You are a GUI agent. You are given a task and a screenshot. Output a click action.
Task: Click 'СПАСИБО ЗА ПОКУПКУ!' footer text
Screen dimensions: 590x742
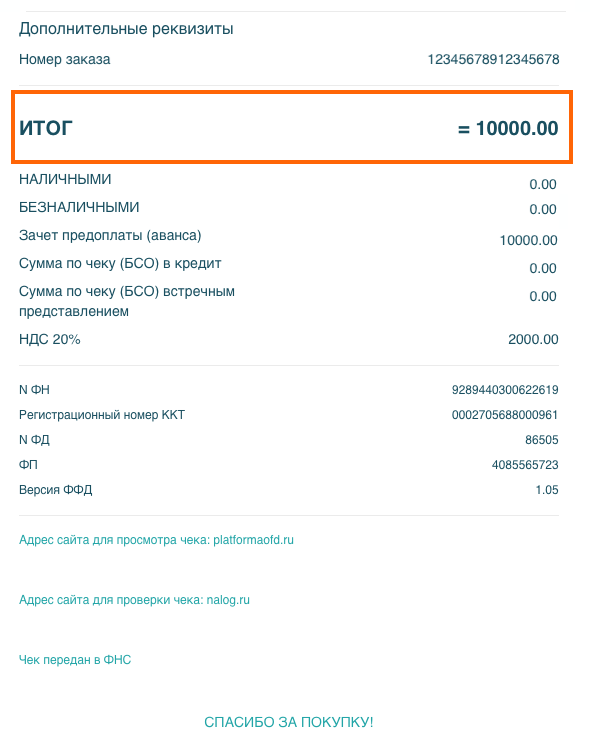[x=289, y=722]
